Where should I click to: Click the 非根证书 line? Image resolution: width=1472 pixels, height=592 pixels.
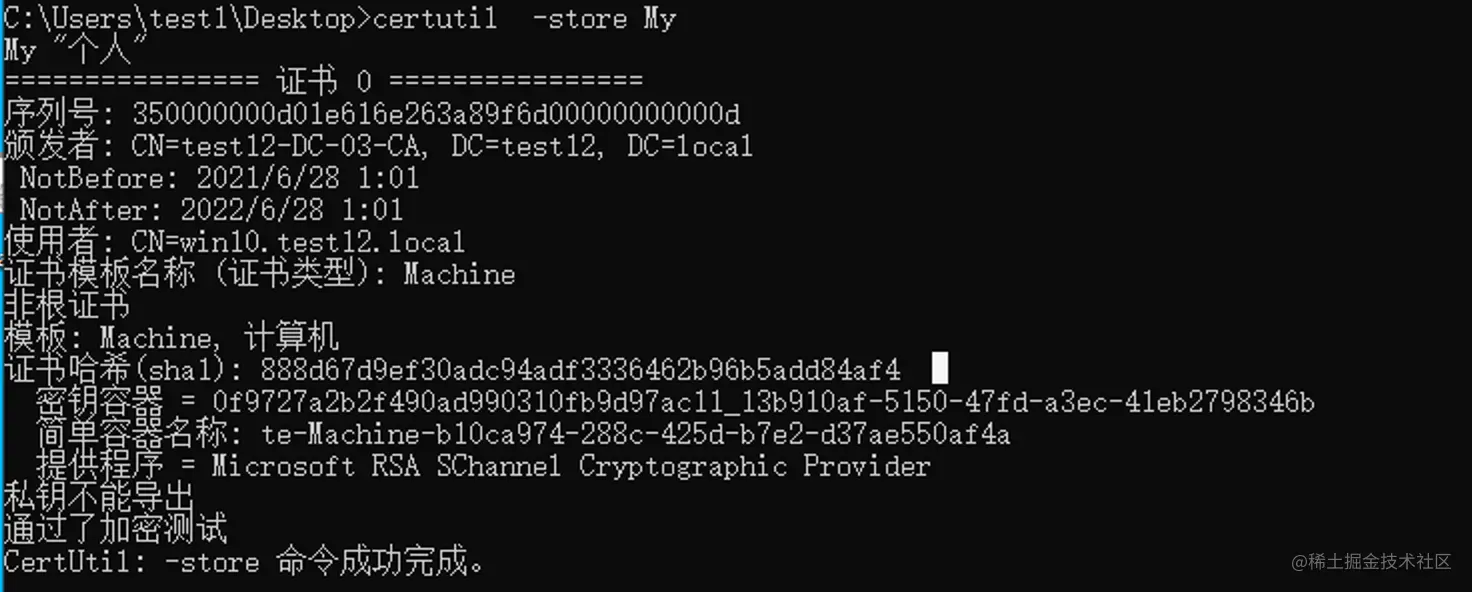click(x=67, y=305)
